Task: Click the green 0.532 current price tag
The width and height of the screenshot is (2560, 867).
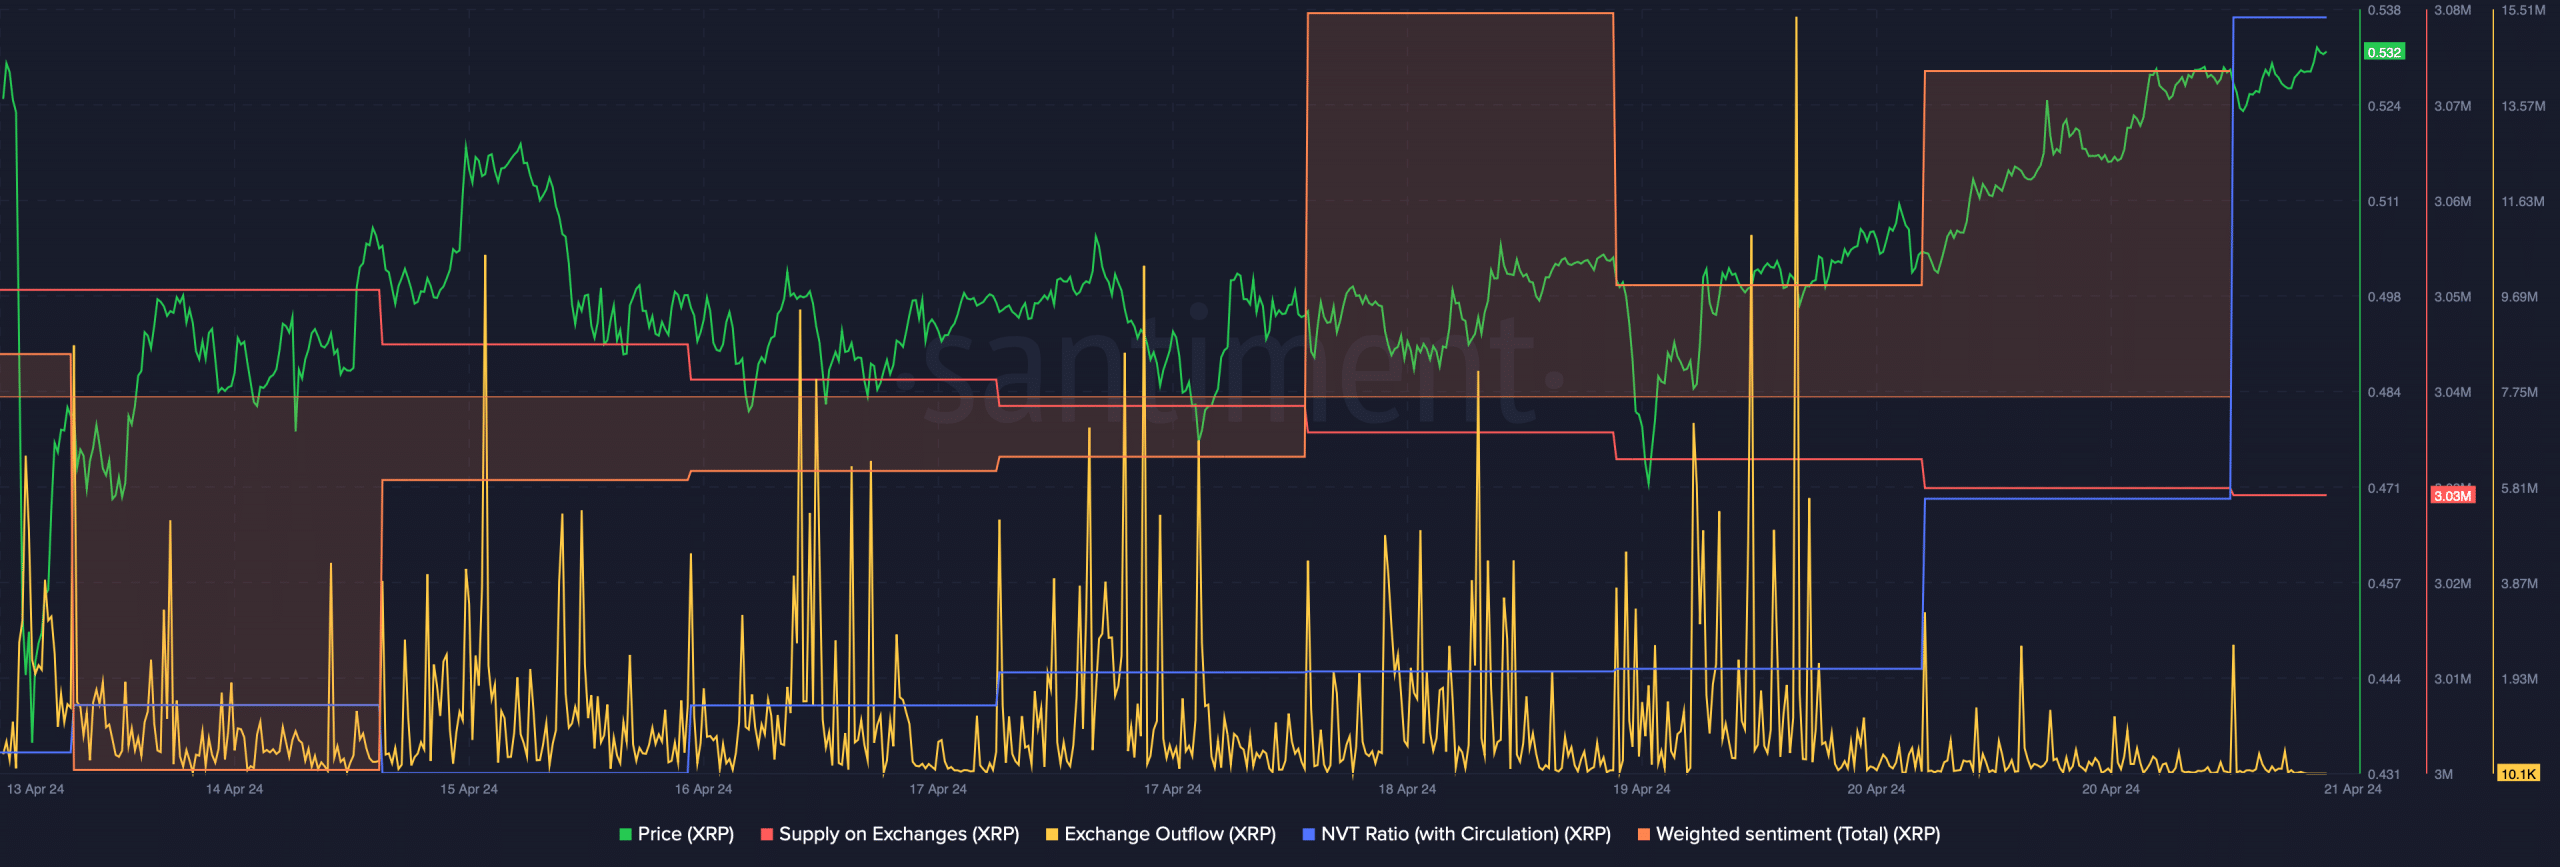Action: [x=2384, y=52]
